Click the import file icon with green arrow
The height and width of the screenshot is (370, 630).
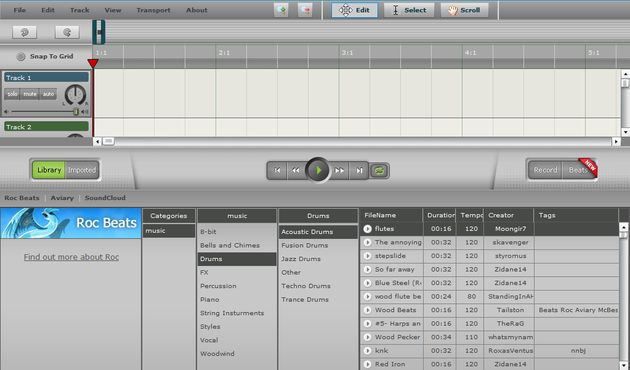[281, 10]
